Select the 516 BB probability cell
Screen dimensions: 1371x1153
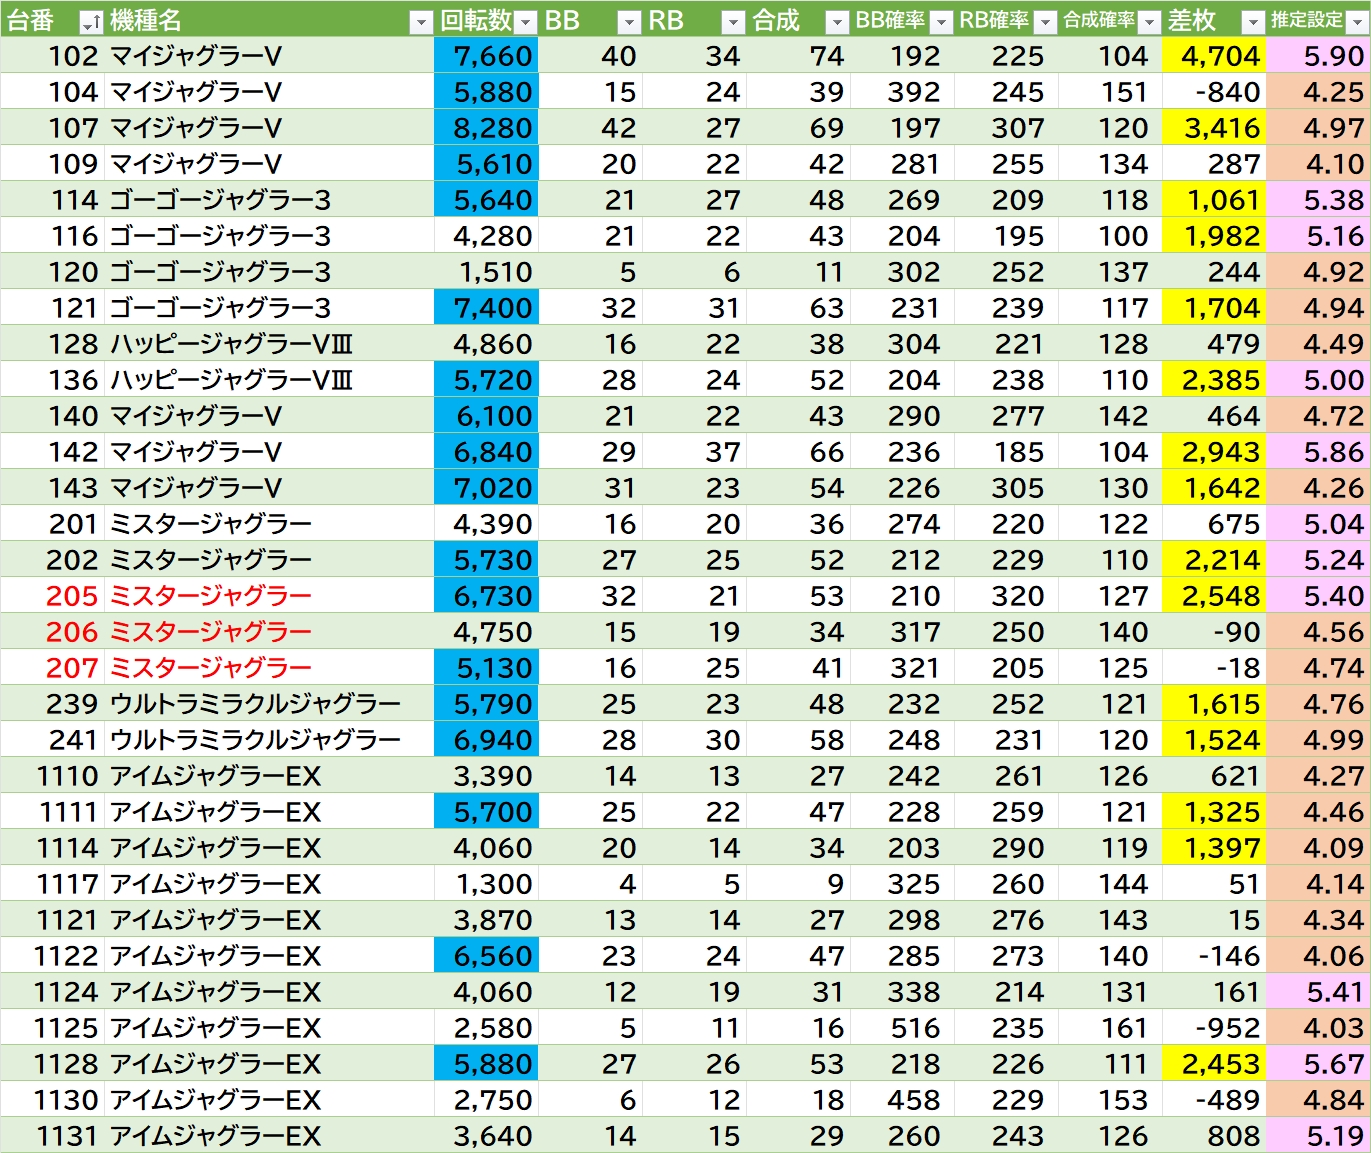point(902,1028)
